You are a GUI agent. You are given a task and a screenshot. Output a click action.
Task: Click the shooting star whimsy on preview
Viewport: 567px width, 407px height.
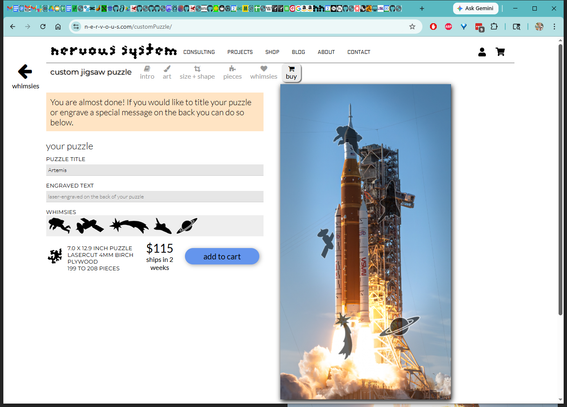(345, 335)
